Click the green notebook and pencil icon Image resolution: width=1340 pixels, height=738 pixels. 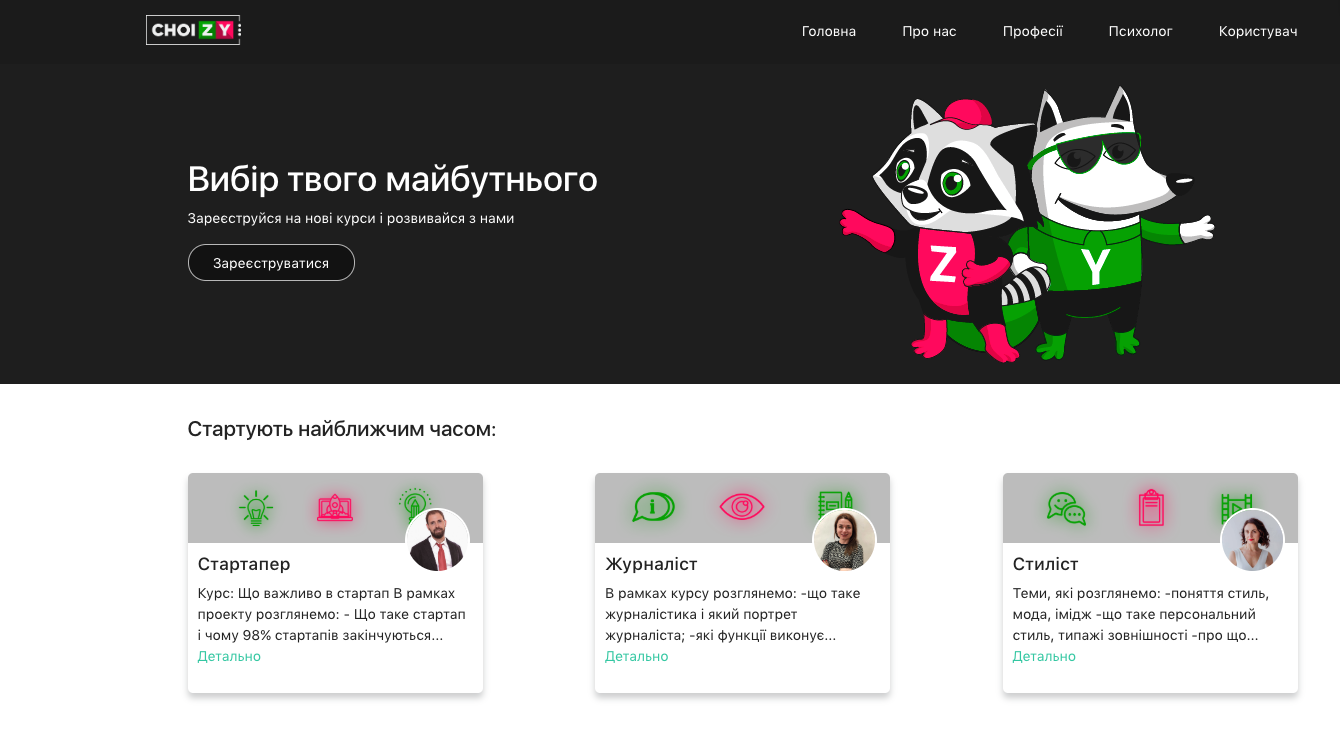click(x=834, y=503)
